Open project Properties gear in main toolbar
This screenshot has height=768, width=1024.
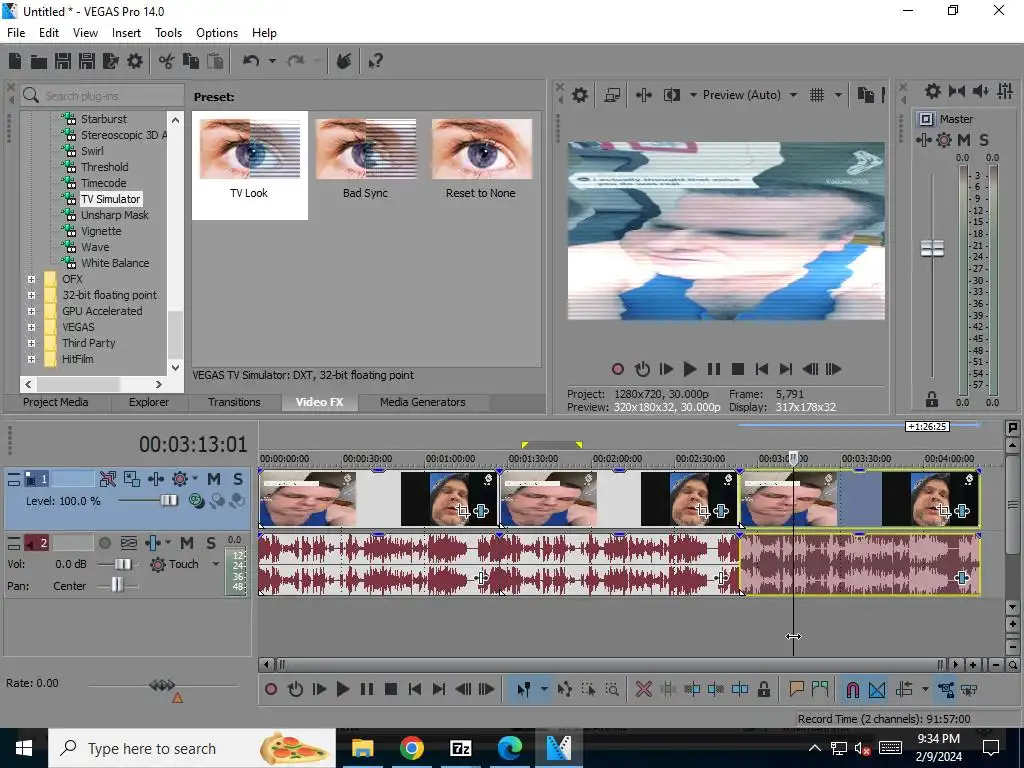click(135, 61)
